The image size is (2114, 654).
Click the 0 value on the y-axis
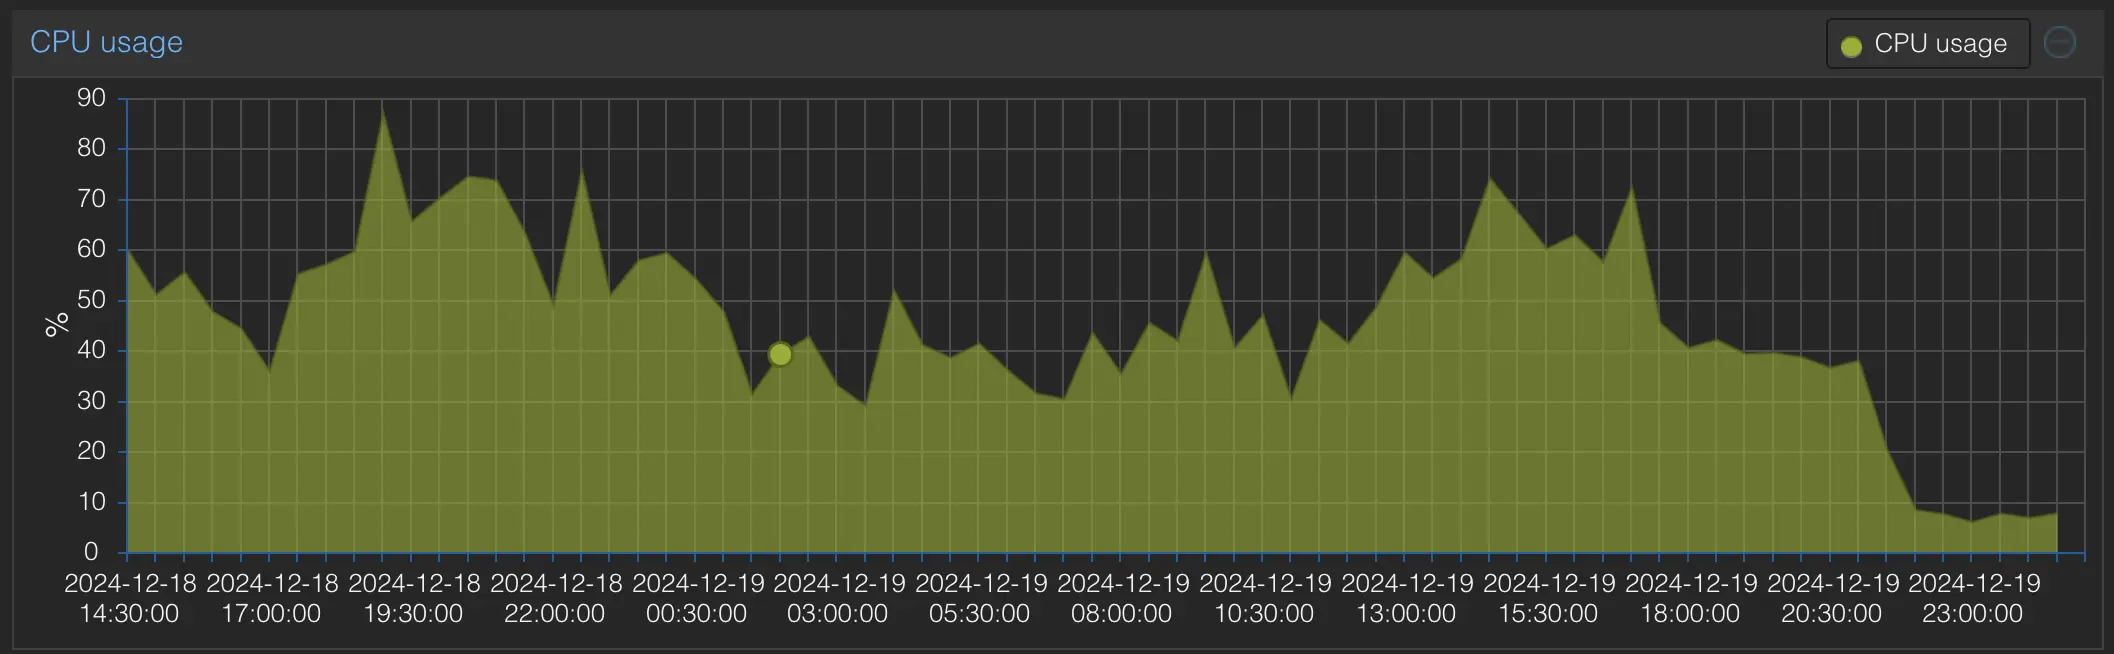(91, 552)
